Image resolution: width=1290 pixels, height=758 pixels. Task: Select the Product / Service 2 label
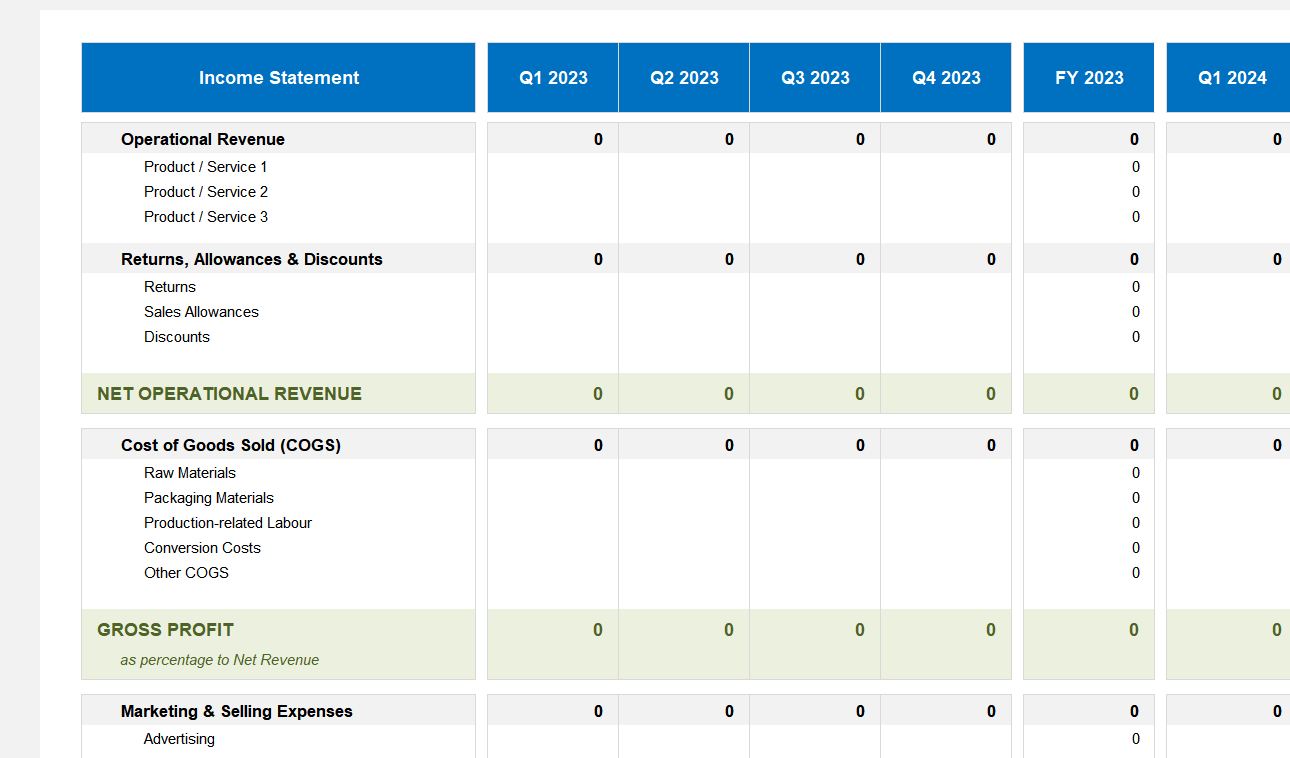pos(205,192)
